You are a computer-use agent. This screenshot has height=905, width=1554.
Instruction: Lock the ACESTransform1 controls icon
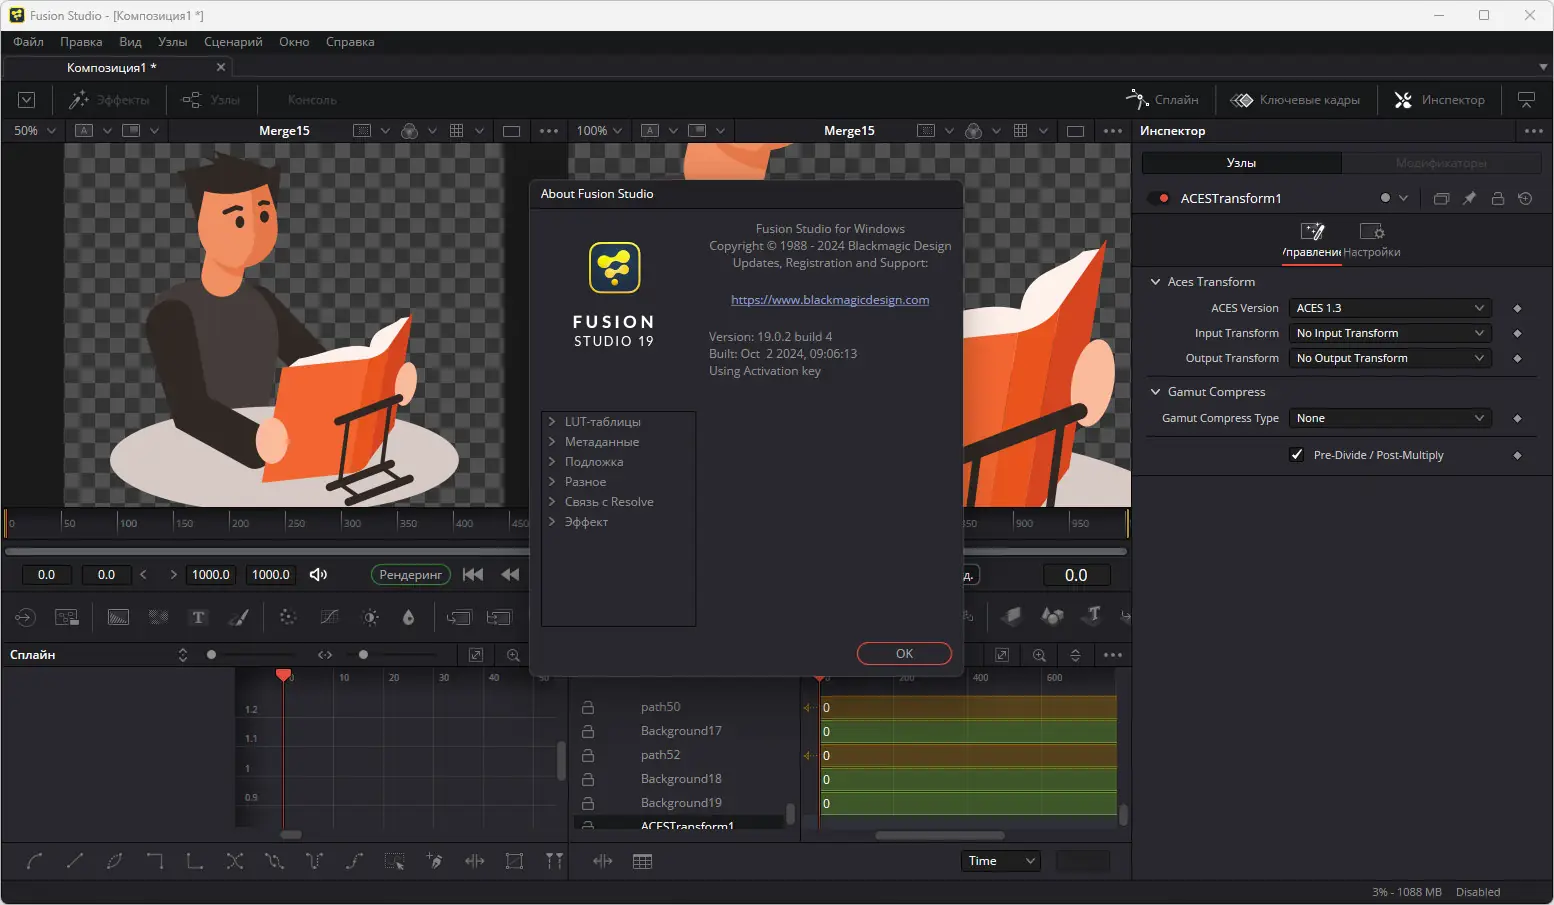(x=1498, y=199)
